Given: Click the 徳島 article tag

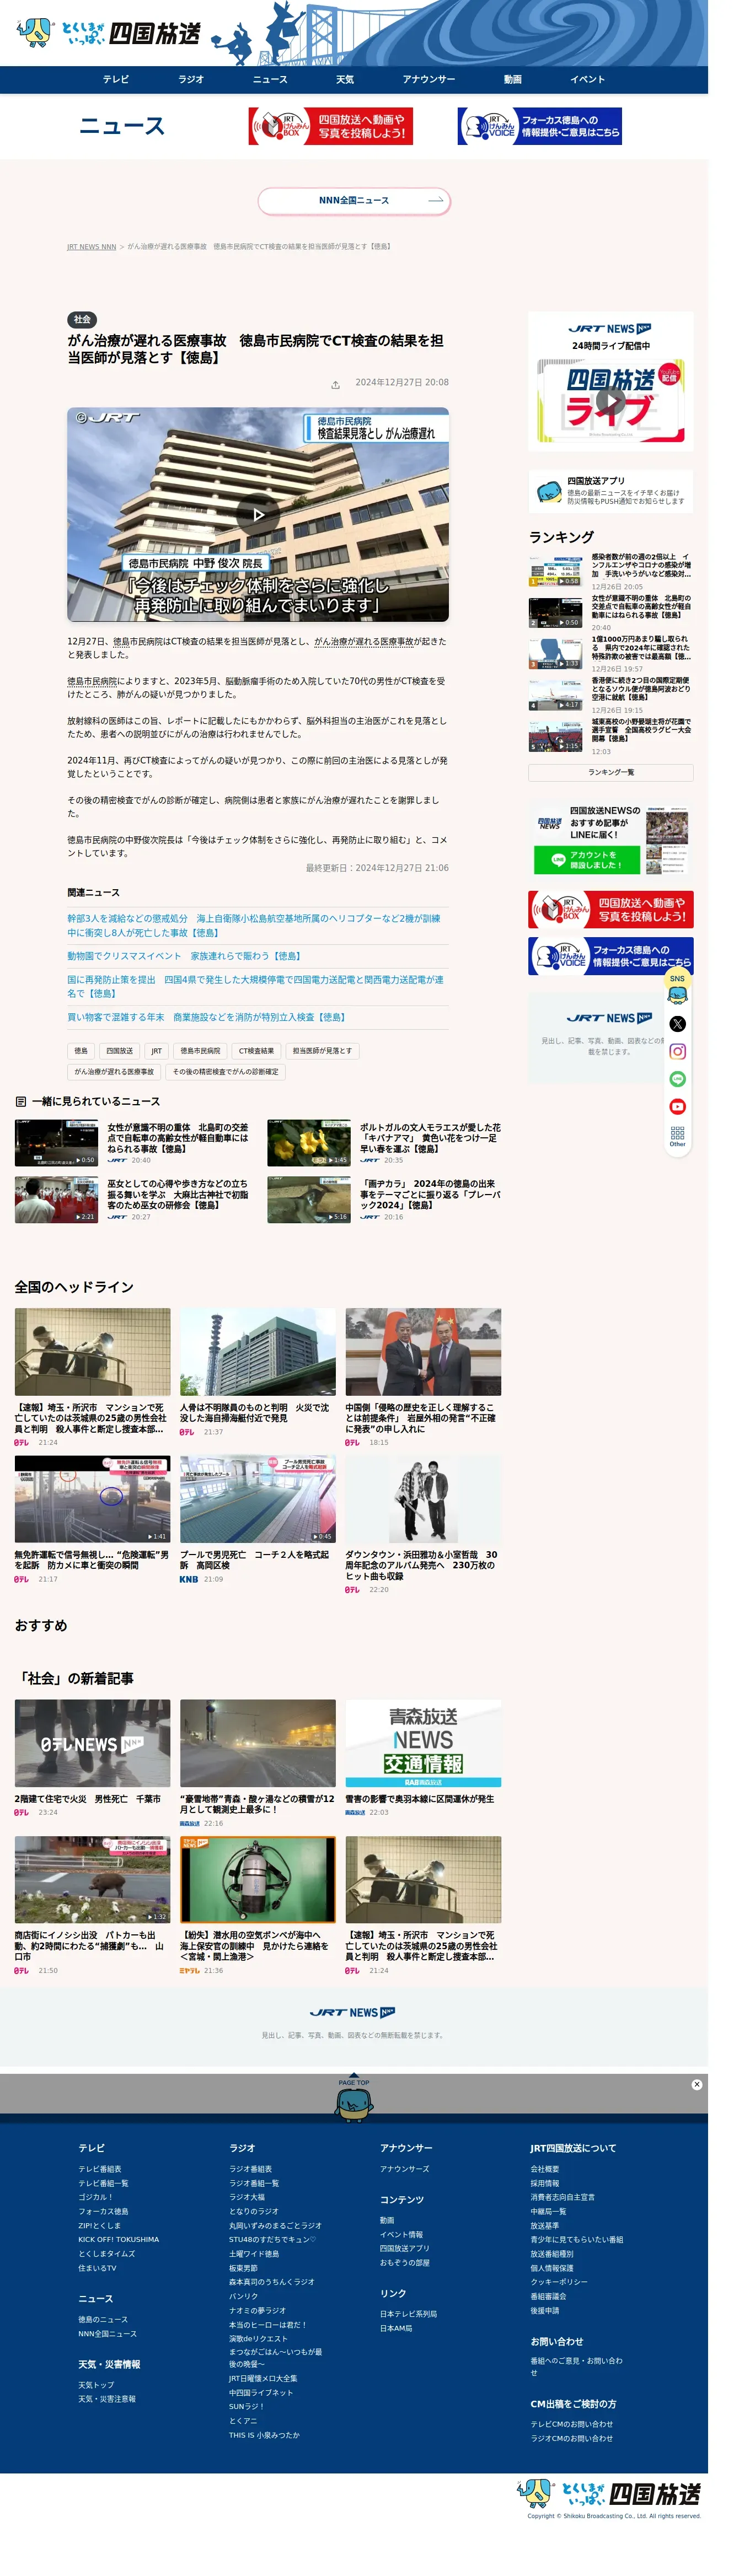Looking at the screenshot, I should click(81, 1051).
